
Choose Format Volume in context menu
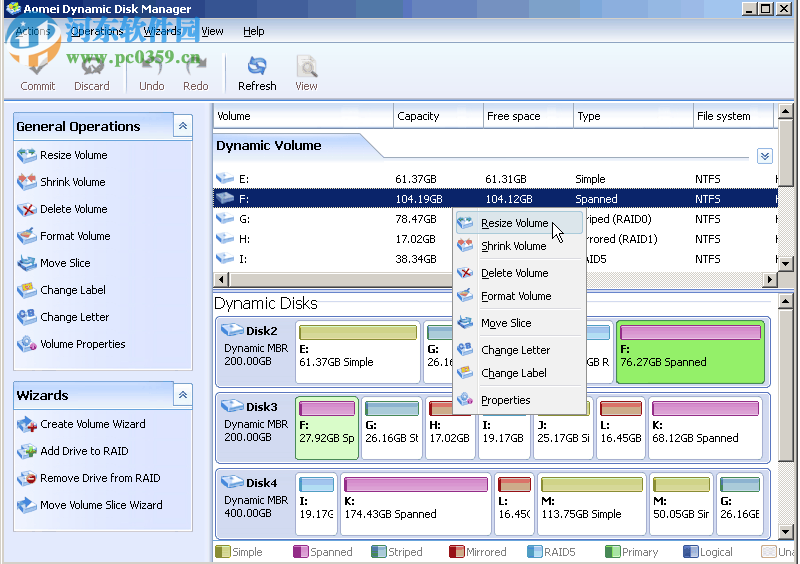(x=519, y=296)
